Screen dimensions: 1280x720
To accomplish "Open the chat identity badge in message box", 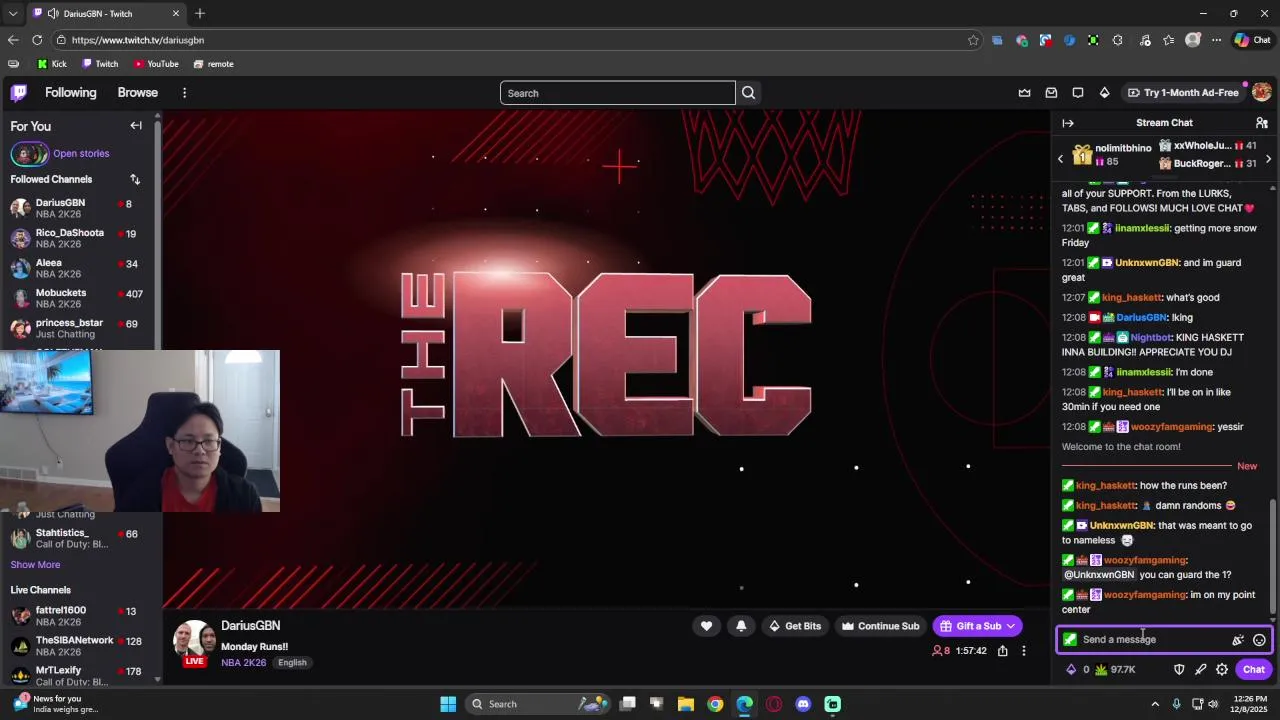I will tap(1070, 640).
